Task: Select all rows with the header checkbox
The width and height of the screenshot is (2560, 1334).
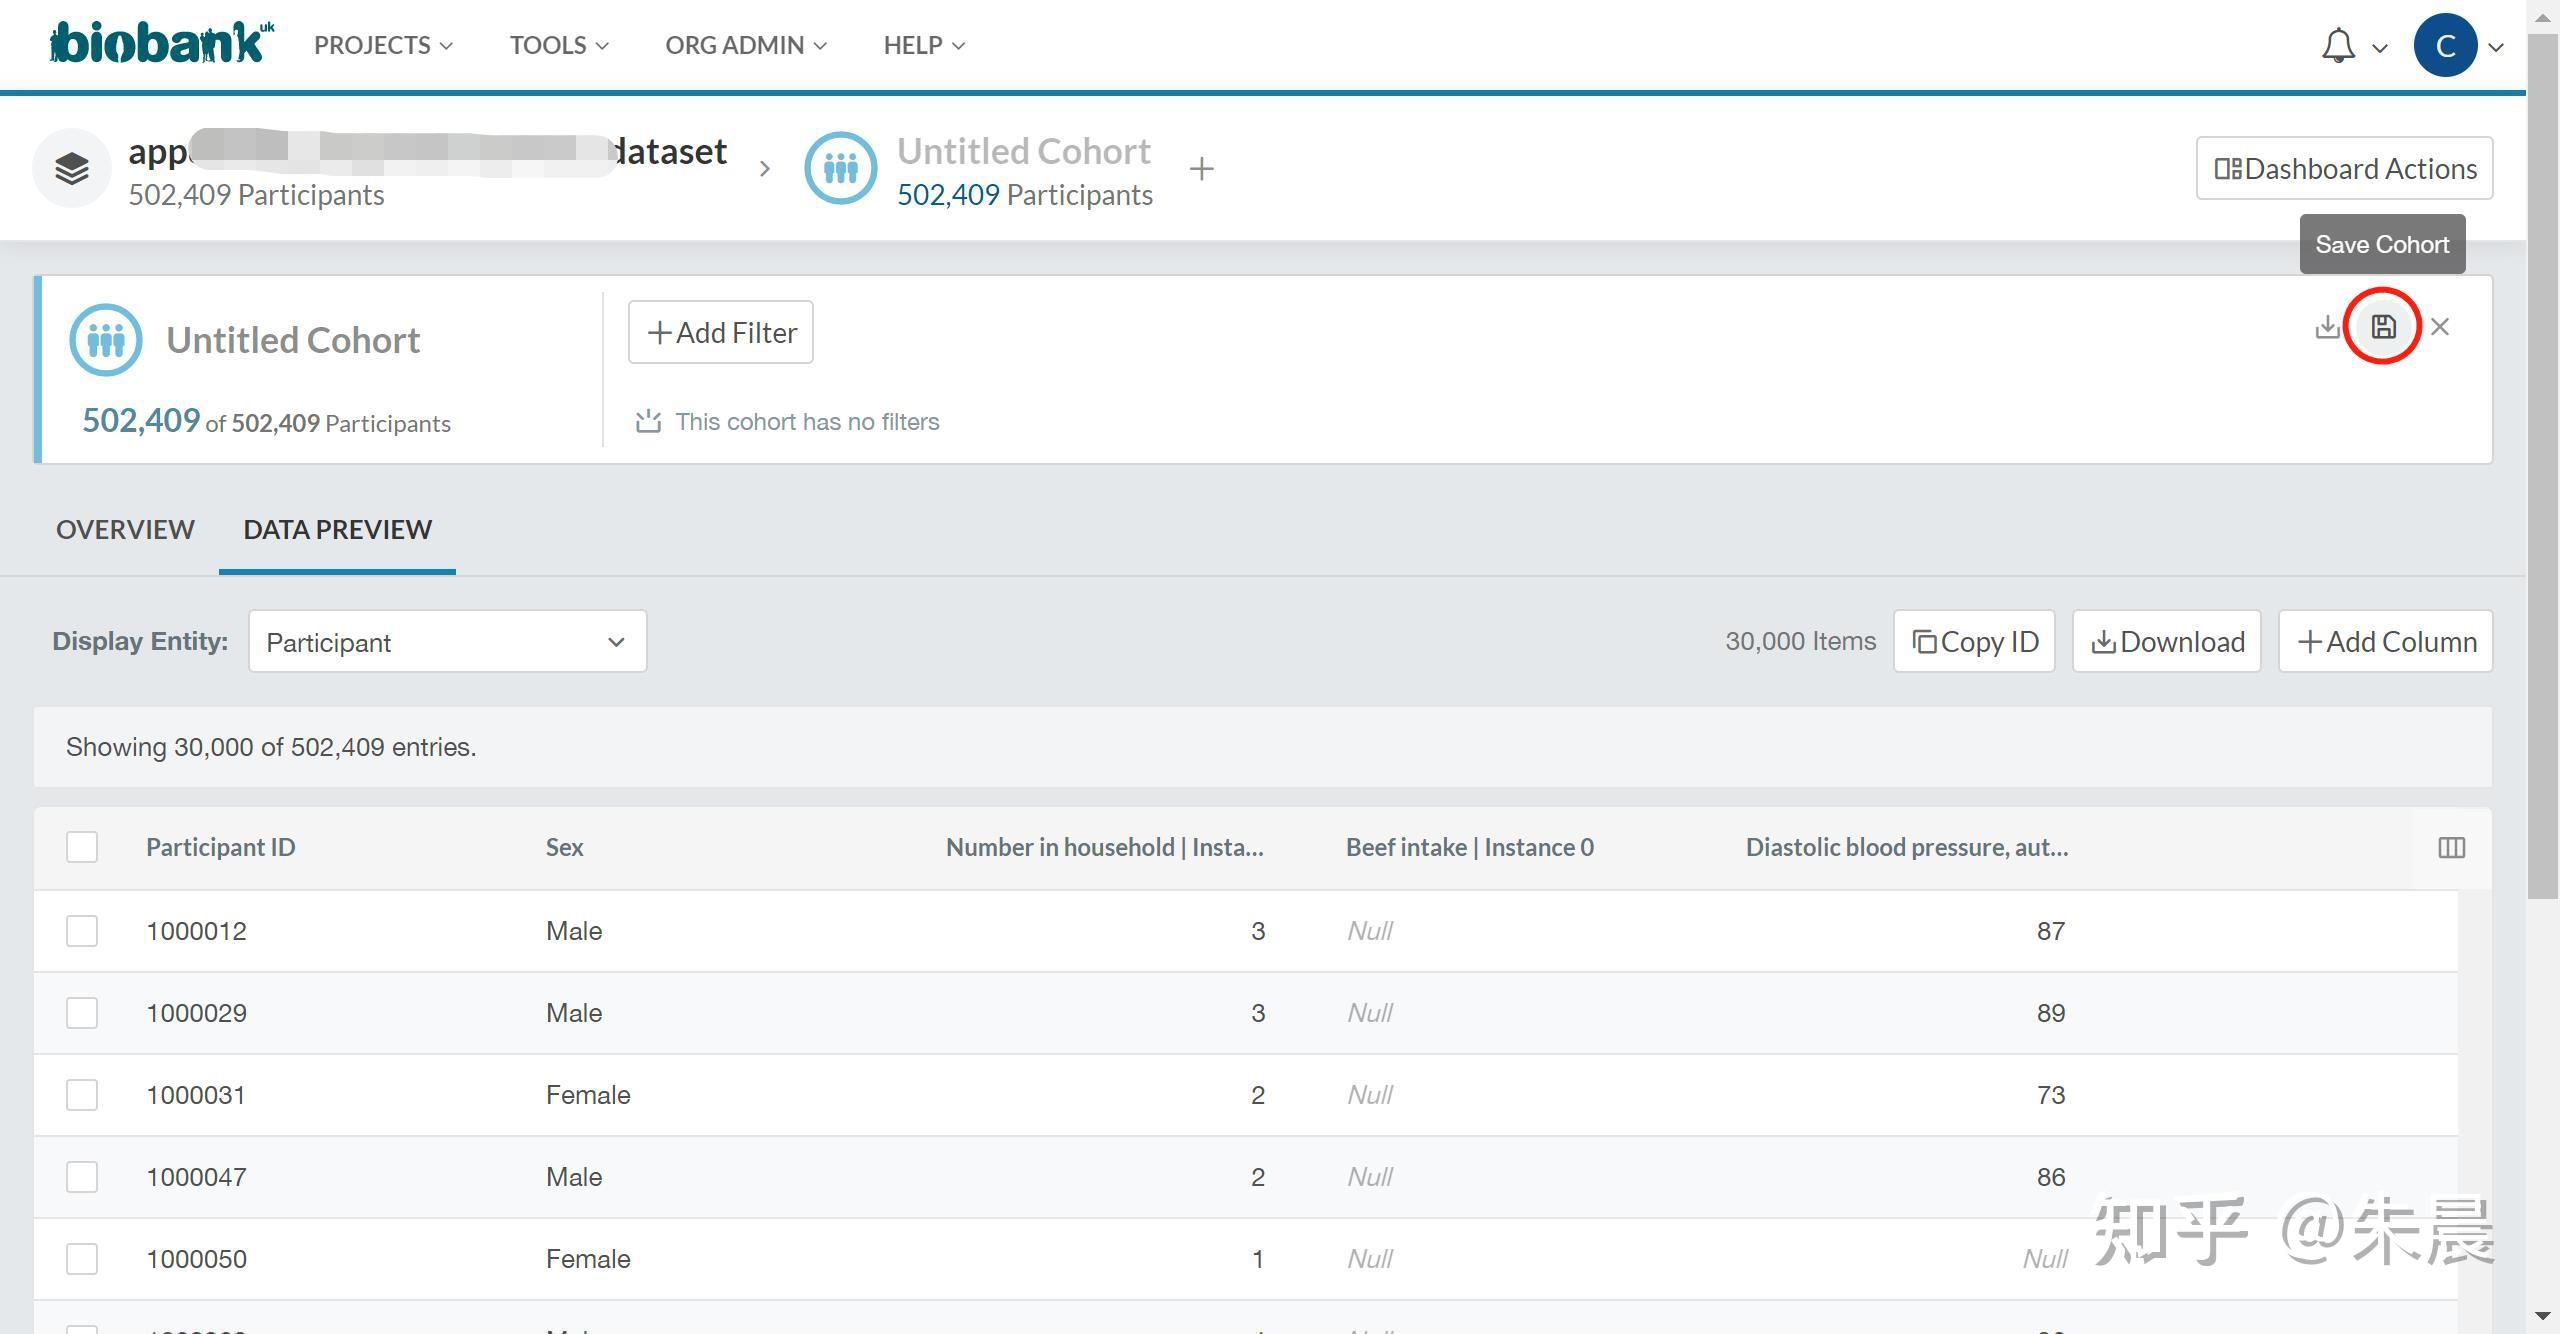Action: pyautogui.click(x=82, y=847)
